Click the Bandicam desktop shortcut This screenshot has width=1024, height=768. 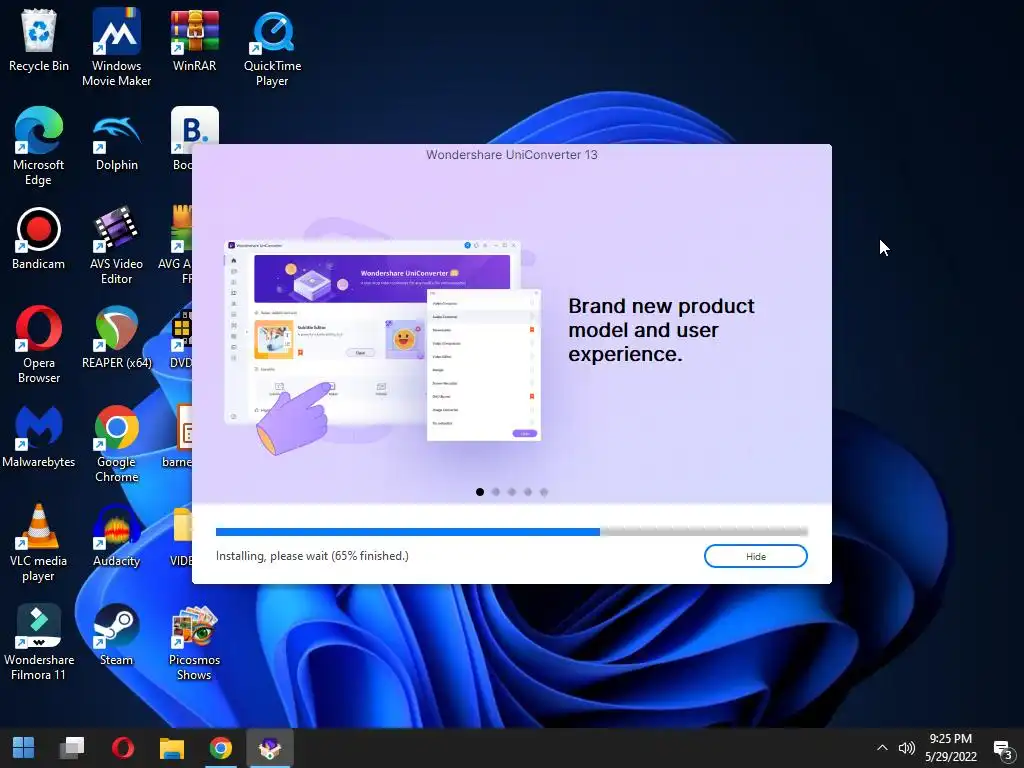click(x=39, y=238)
